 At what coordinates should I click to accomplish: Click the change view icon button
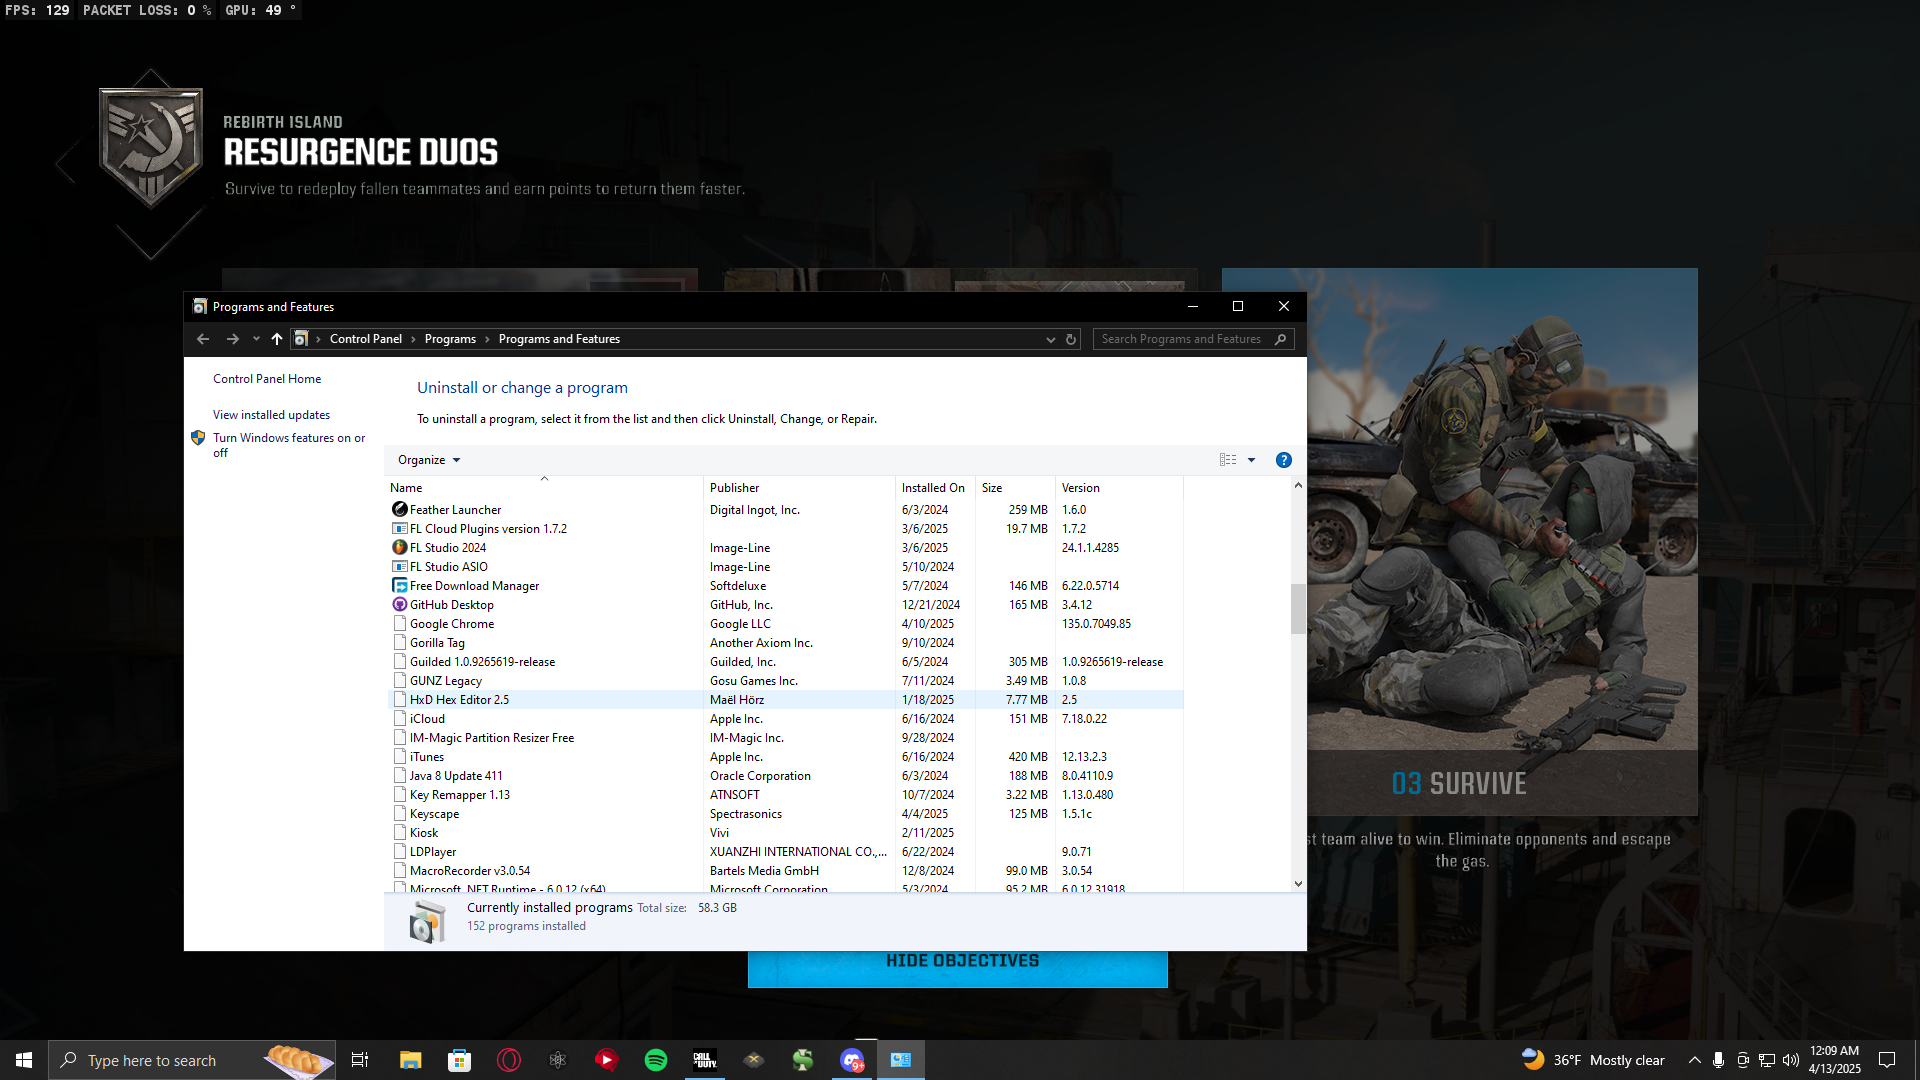coord(1228,460)
